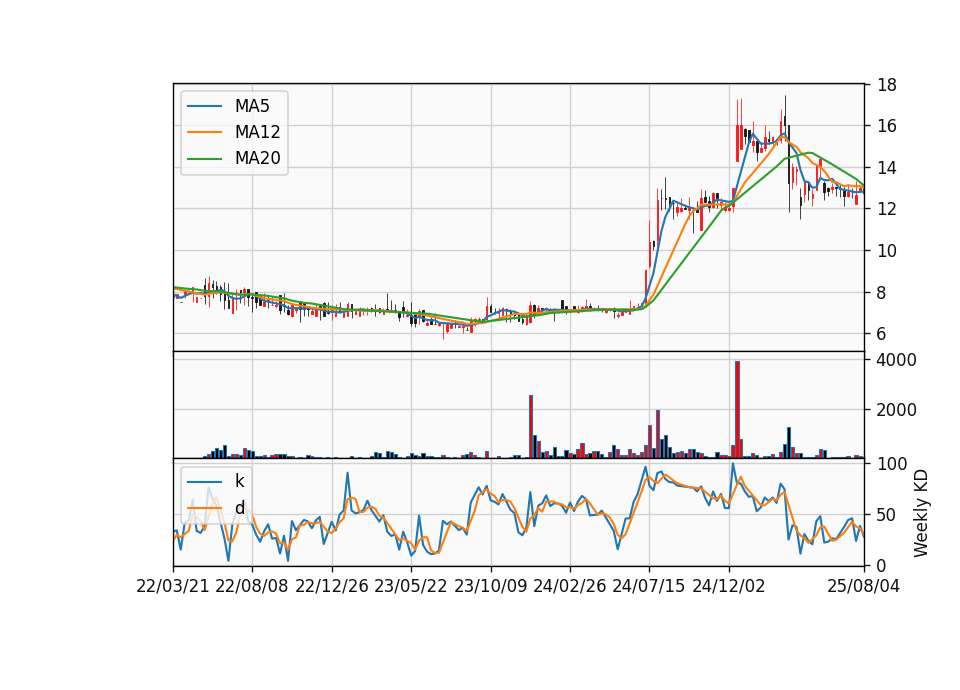Click the MA12 legend label
The image size is (960, 690).
click(257, 132)
